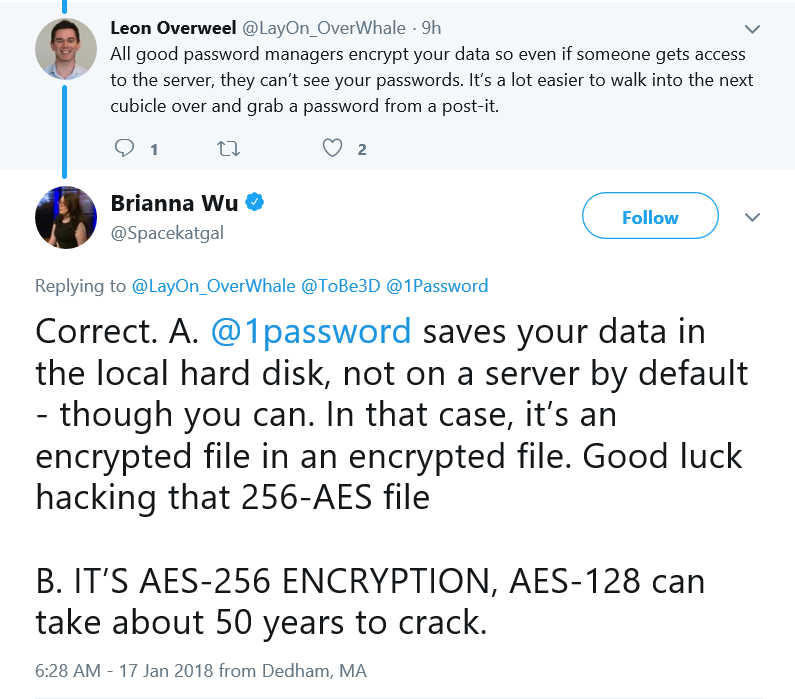Image resolution: width=795 pixels, height=699 pixels.
Task: Click the reply speech bubble icon
Action: click(x=124, y=148)
